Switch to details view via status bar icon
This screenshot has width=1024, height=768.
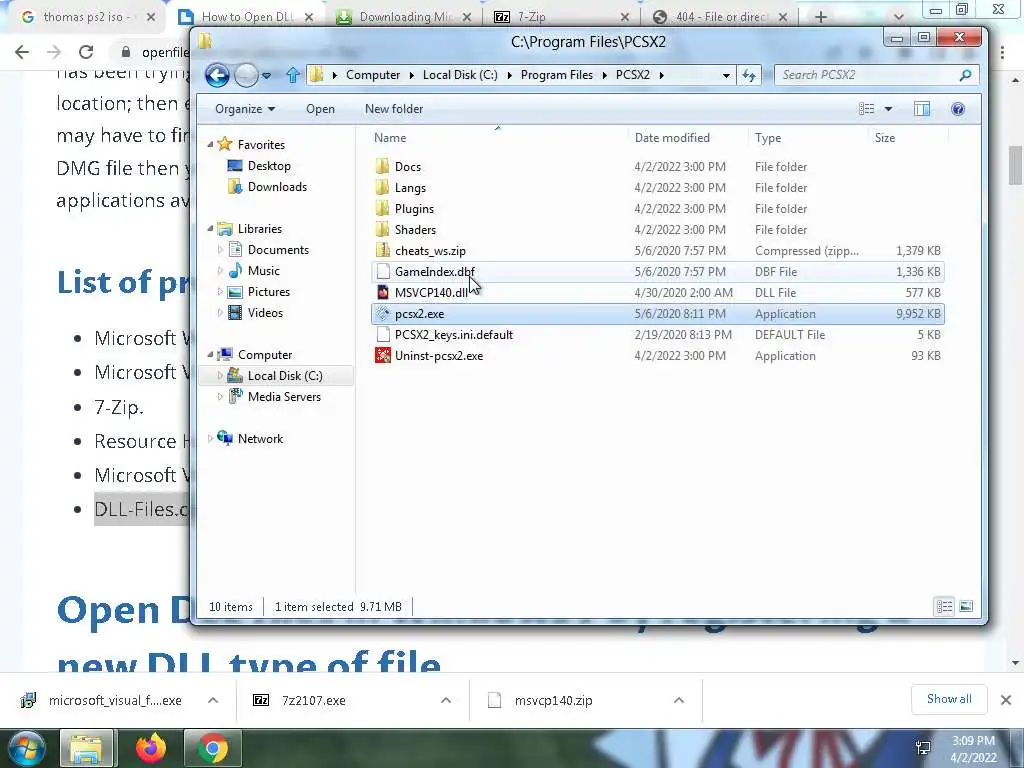(x=944, y=607)
